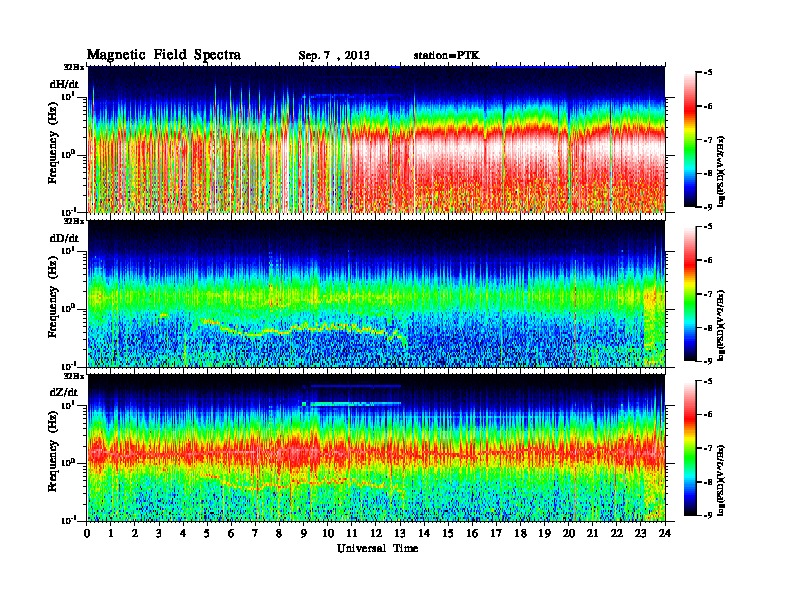This screenshot has width=792, height=612.
Task: Click the '-6' label on dZ/dt color bar
Action: tap(708, 415)
